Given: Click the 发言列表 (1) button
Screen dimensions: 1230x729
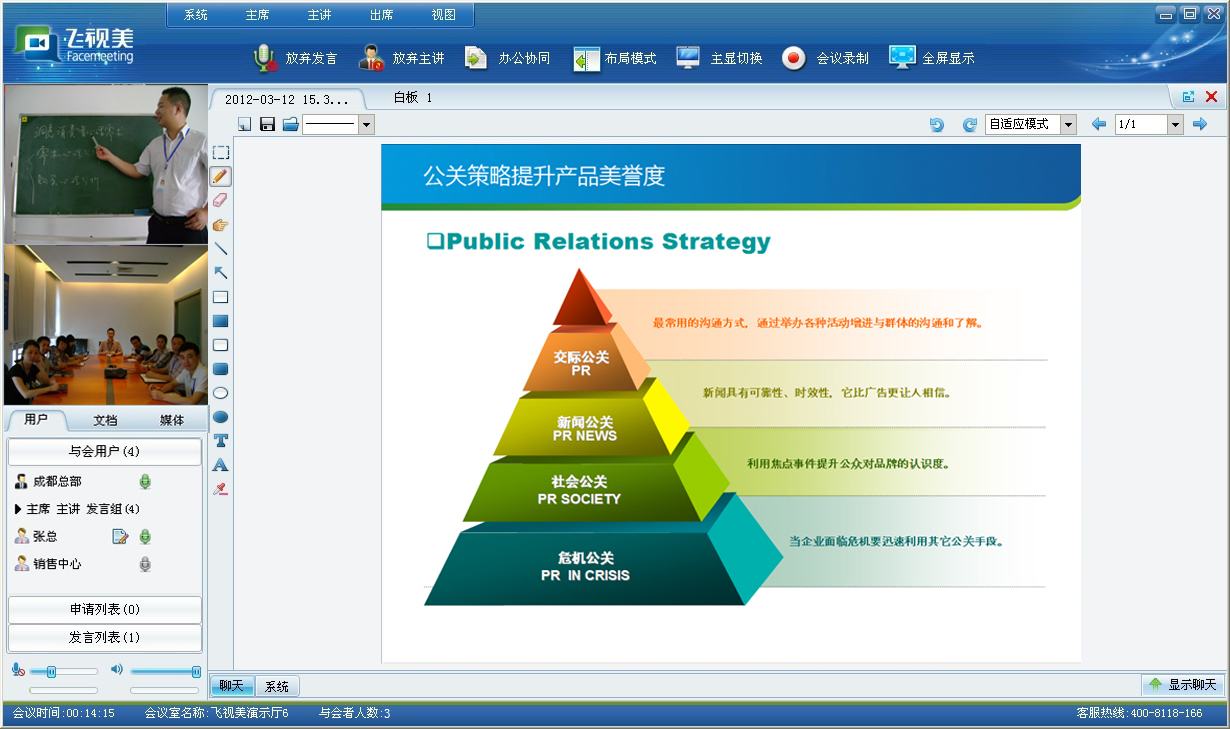Looking at the screenshot, I should tap(105, 637).
